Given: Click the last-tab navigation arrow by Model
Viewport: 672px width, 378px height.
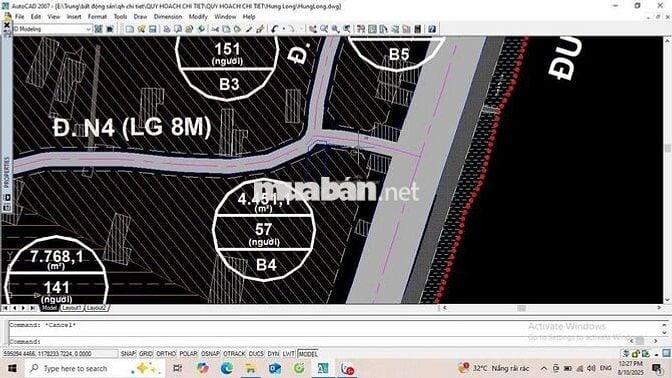Looking at the screenshot, I should pyautogui.click(x=33, y=308).
